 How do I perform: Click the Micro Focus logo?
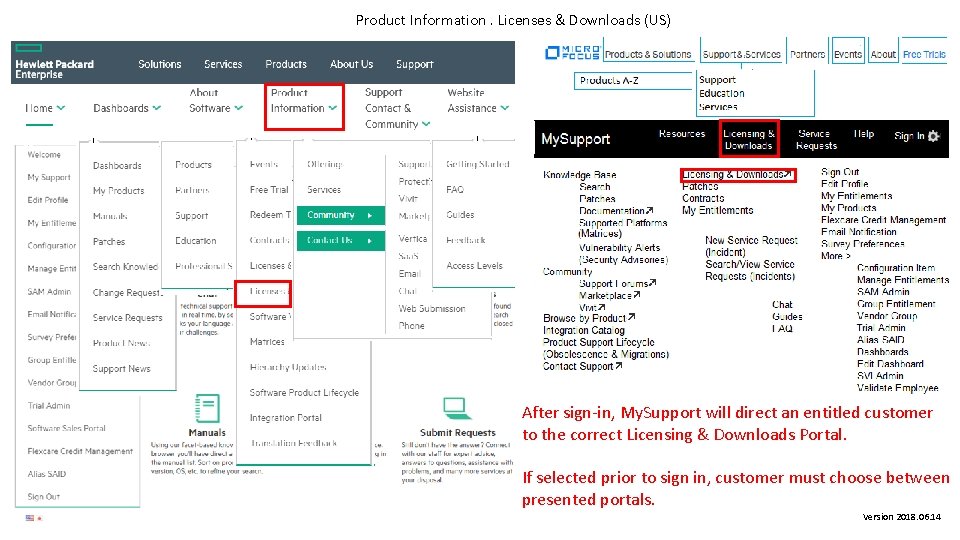(x=573, y=53)
